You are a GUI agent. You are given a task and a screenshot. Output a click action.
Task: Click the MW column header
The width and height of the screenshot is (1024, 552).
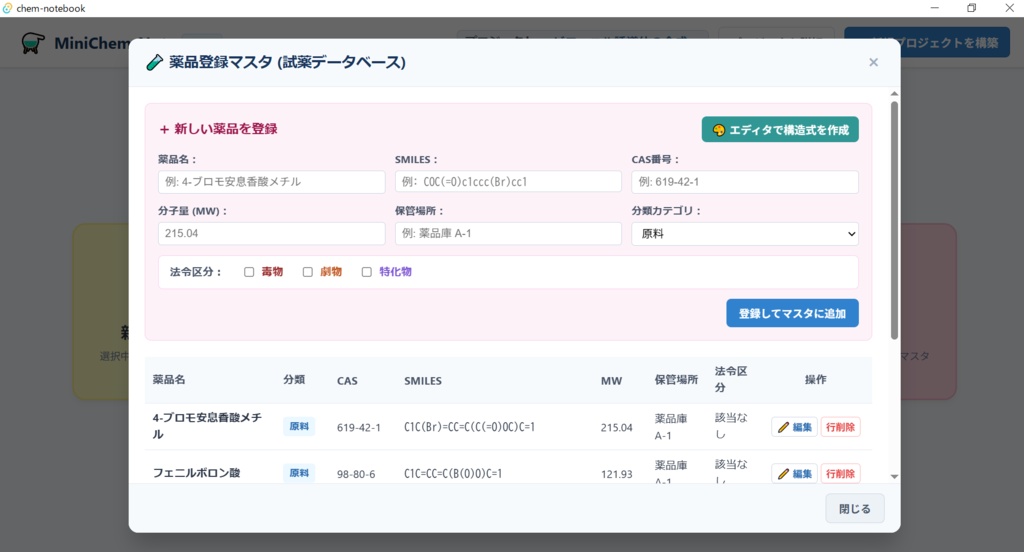(x=611, y=381)
